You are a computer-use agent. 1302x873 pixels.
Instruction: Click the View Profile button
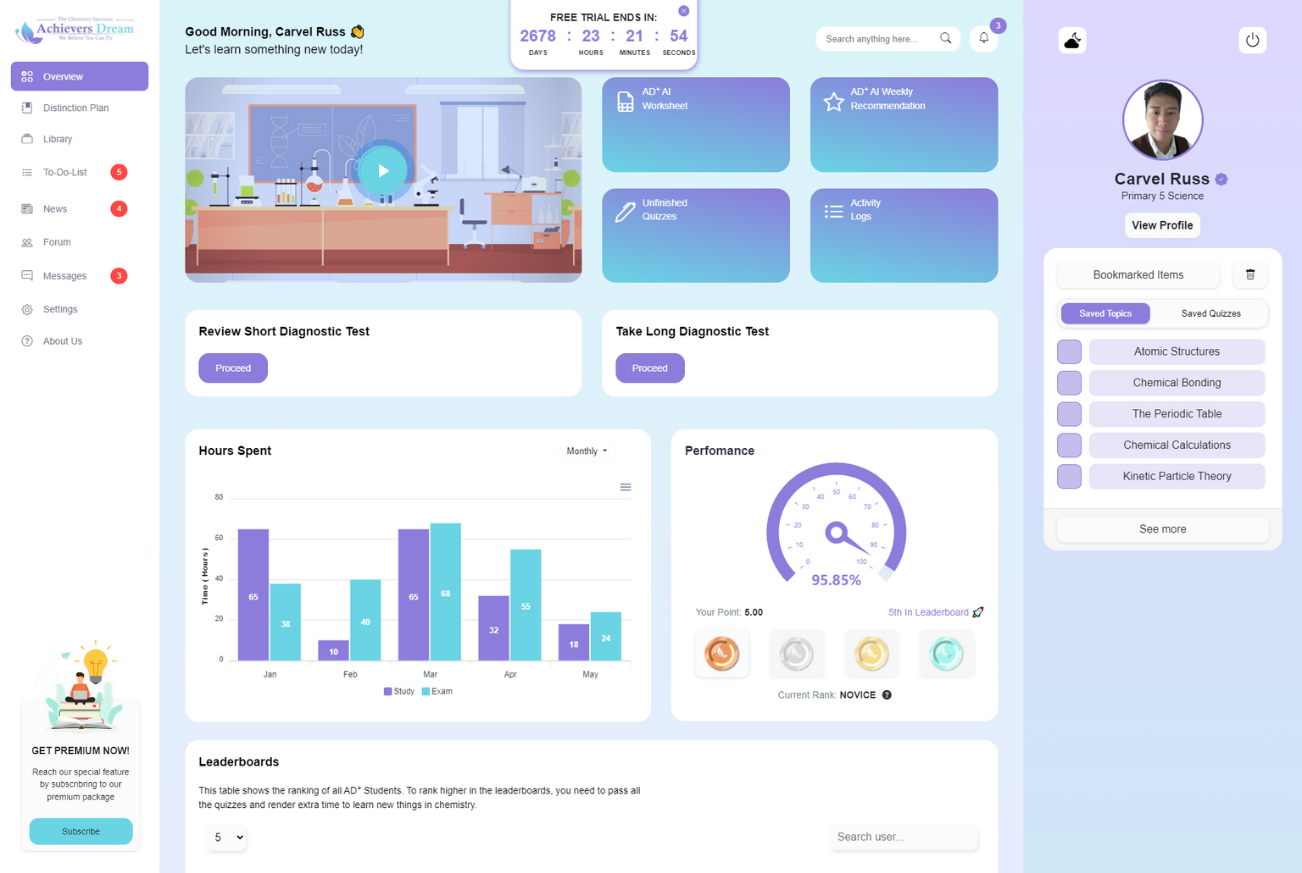click(1162, 226)
